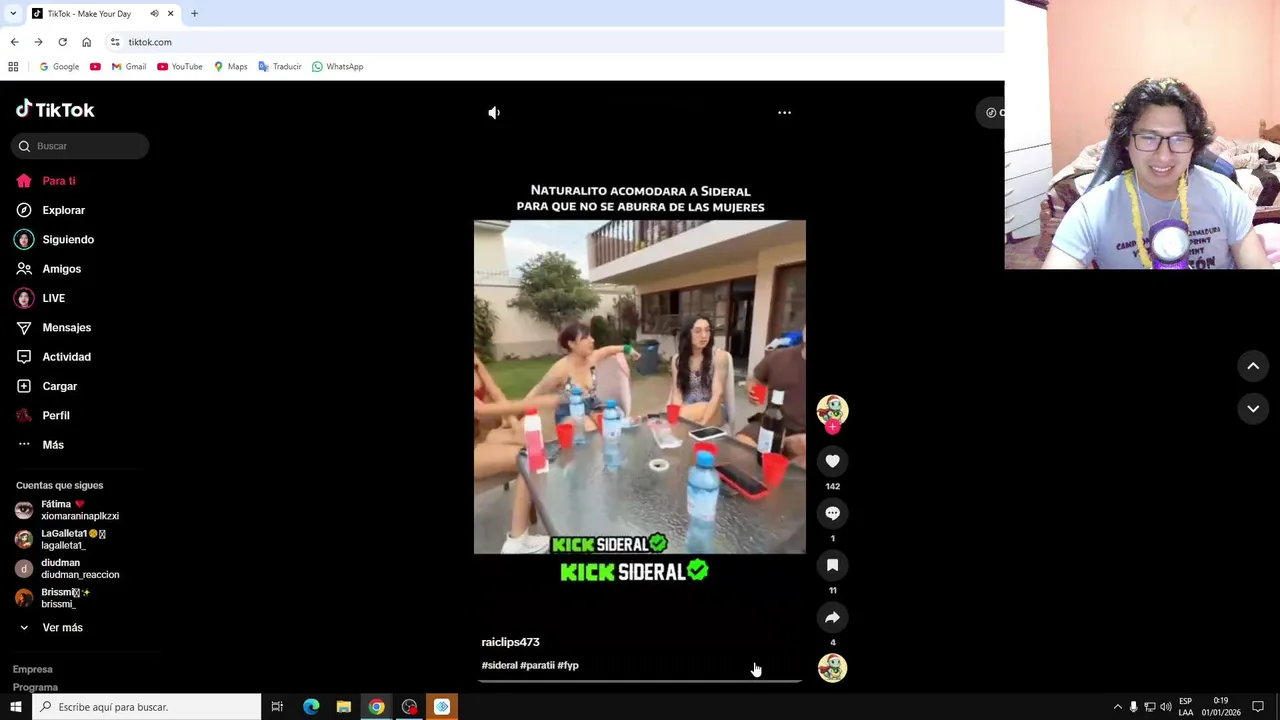The height and width of the screenshot is (720, 1280).
Task: Open Empresa footer link
Action: [x=33, y=669]
